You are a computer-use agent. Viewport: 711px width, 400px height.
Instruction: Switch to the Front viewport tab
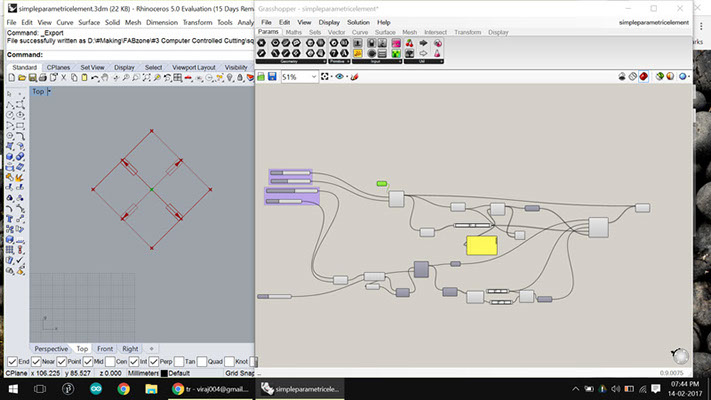105,349
